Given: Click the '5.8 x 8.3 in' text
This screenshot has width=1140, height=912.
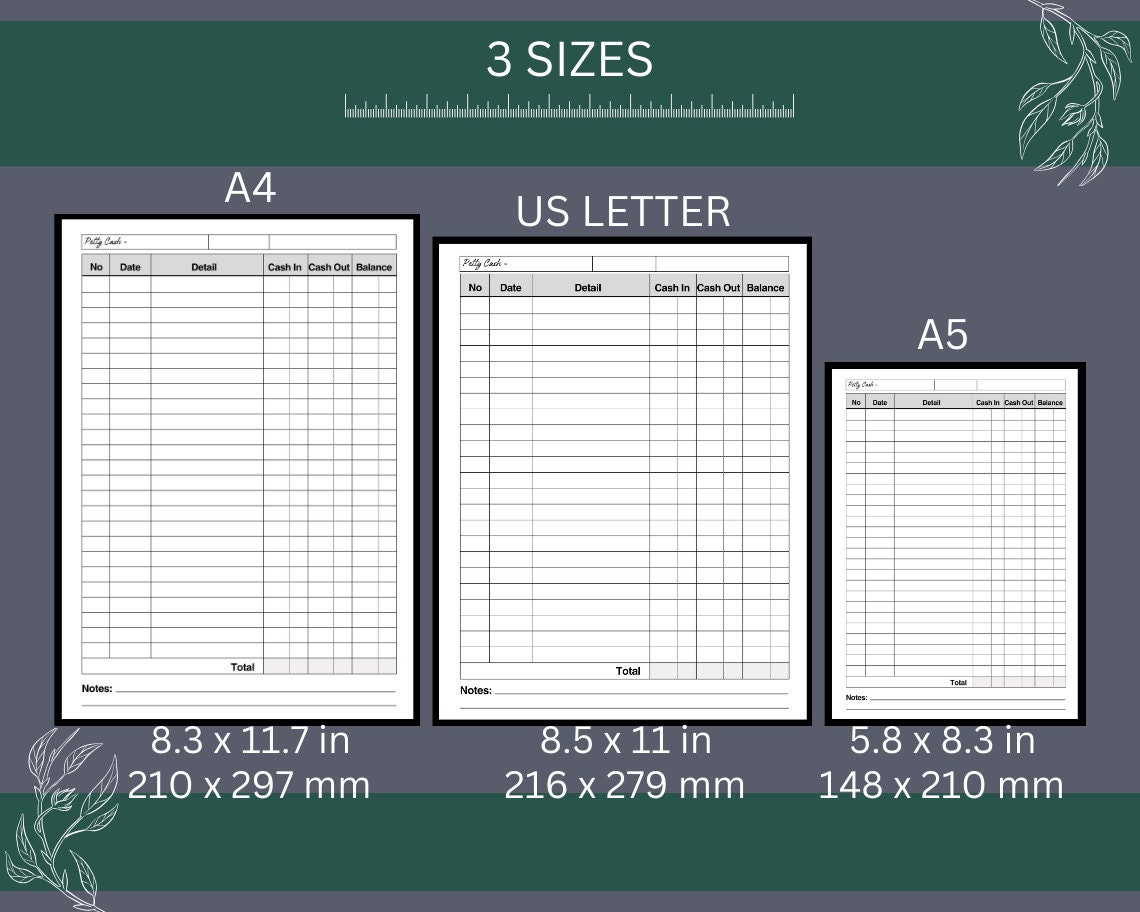Looking at the screenshot, I should pyautogui.click(x=942, y=740).
